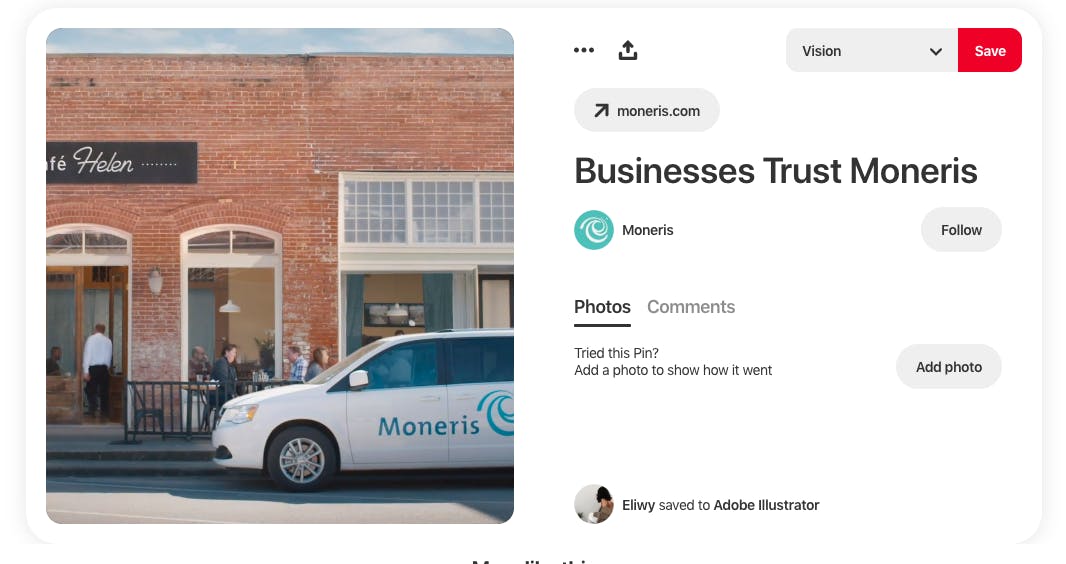This screenshot has width=1066, height=564.
Task: Visit the moneris.com link
Action: [x=647, y=110]
